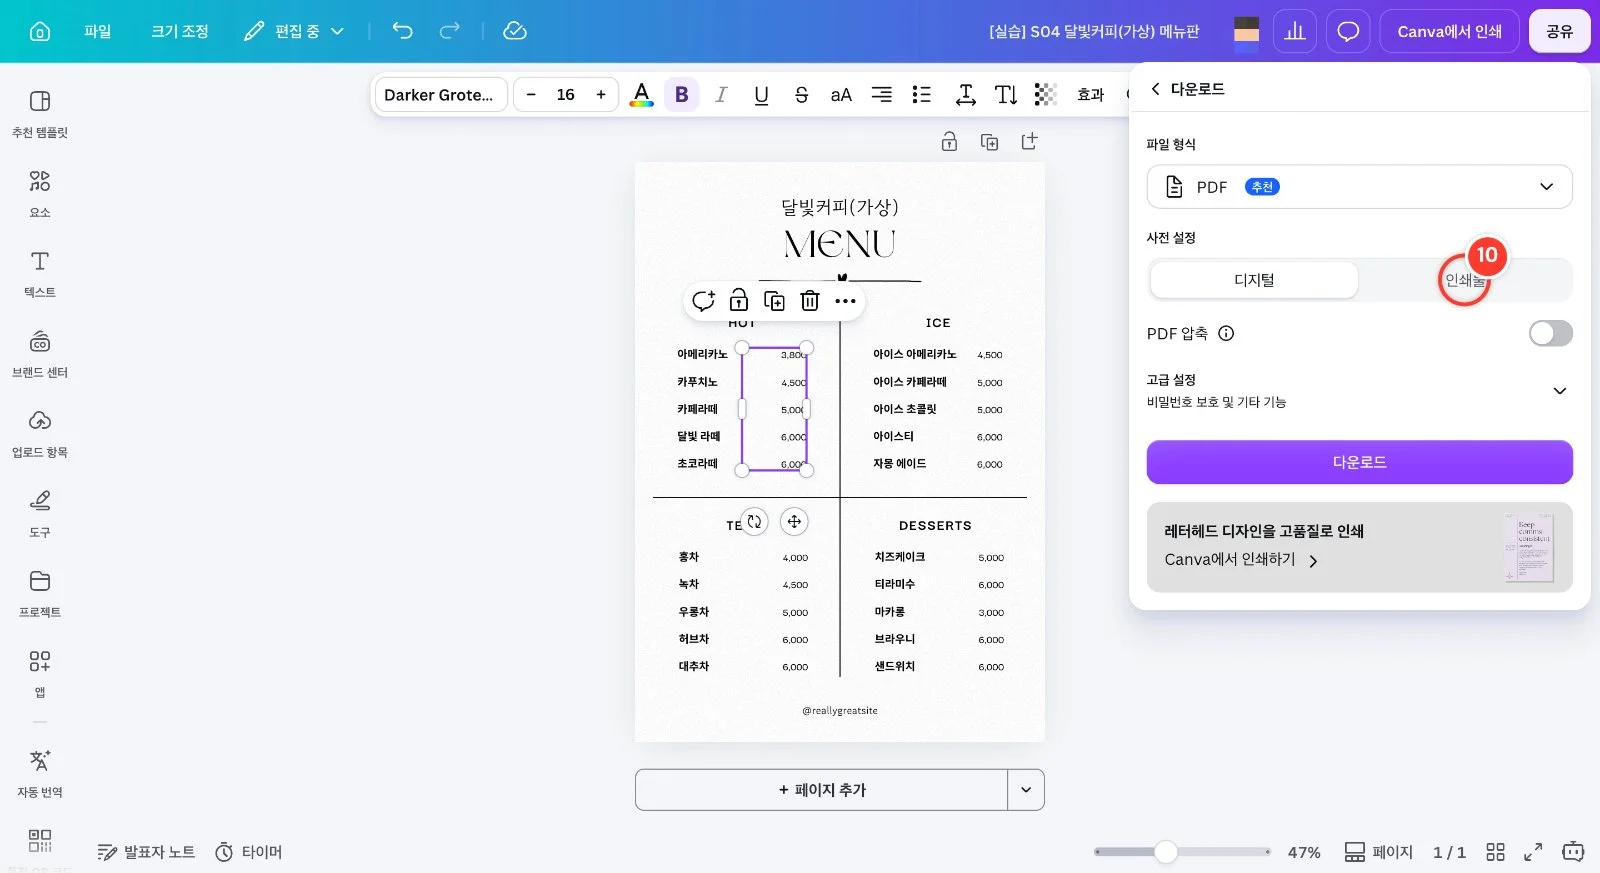Open the 효과 effects panel
This screenshot has width=1600, height=873.
pyautogui.click(x=1091, y=95)
